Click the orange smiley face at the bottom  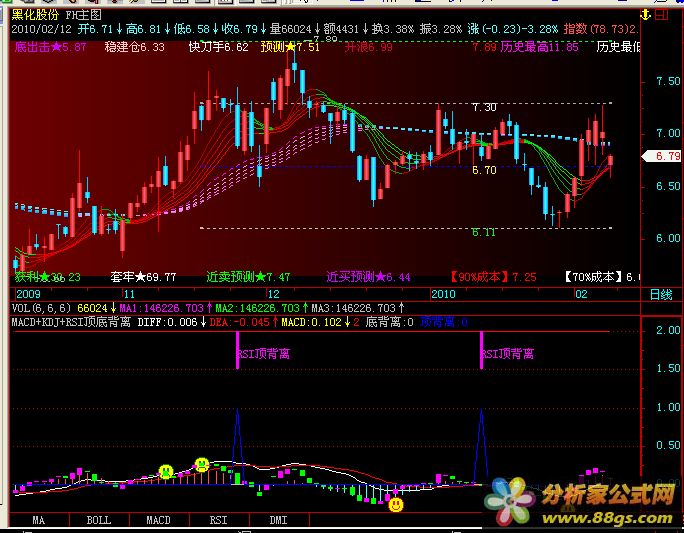(x=396, y=505)
